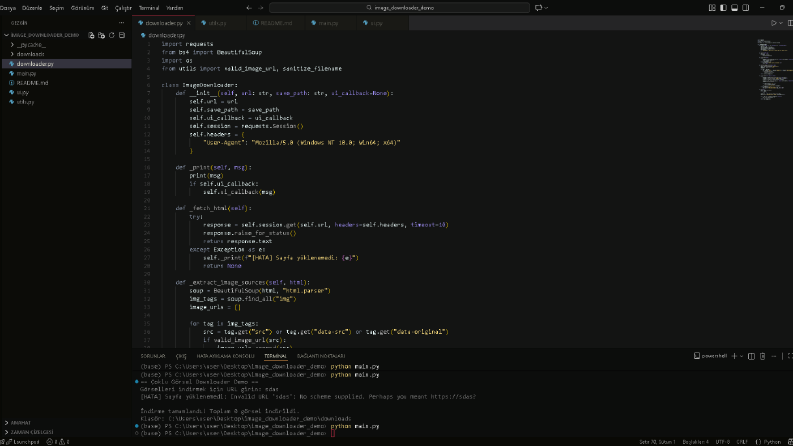Open the ÇIKIŞ panel tab
Viewport: 793px width, 446px height.
(181, 356)
